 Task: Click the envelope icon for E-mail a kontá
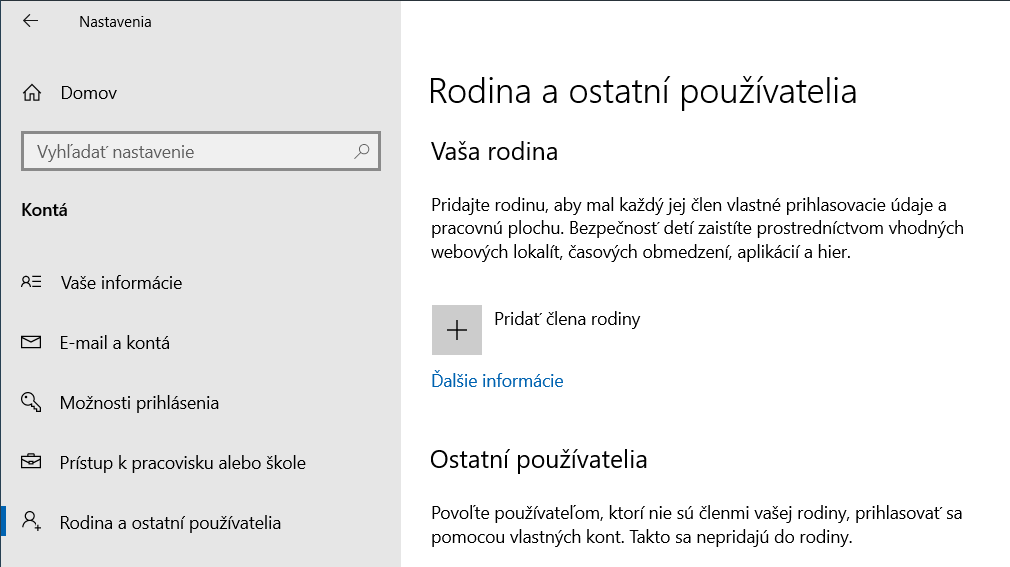pyautogui.click(x=31, y=343)
